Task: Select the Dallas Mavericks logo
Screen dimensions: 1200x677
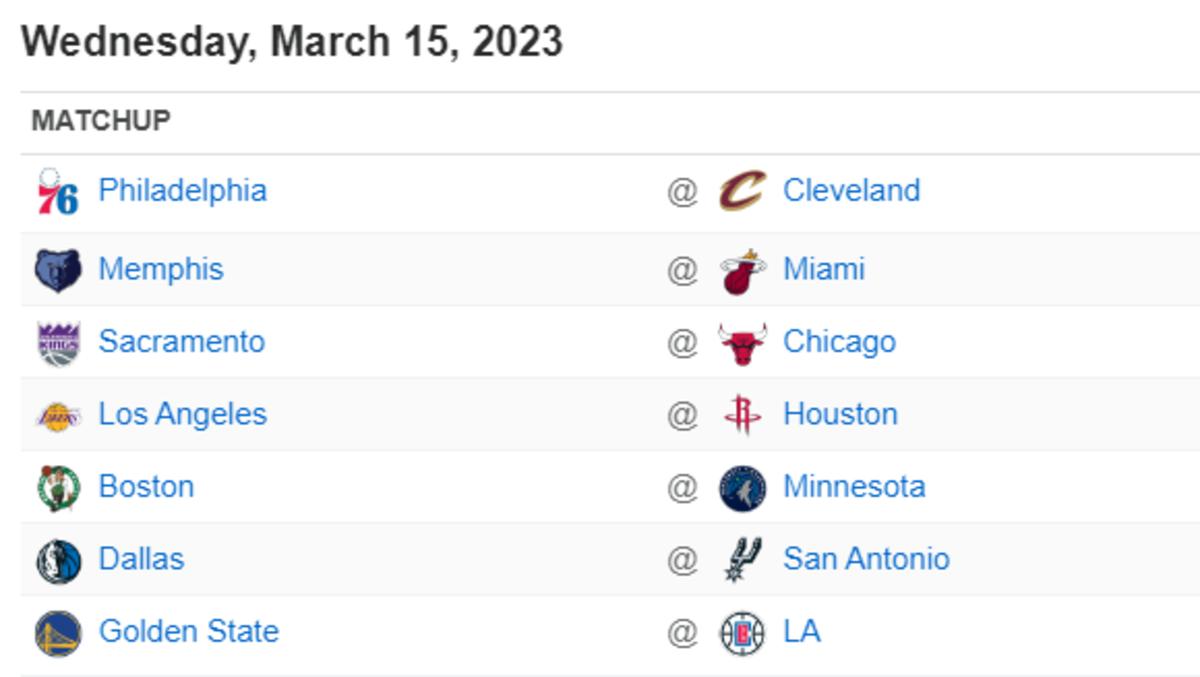Action: click(x=58, y=561)
